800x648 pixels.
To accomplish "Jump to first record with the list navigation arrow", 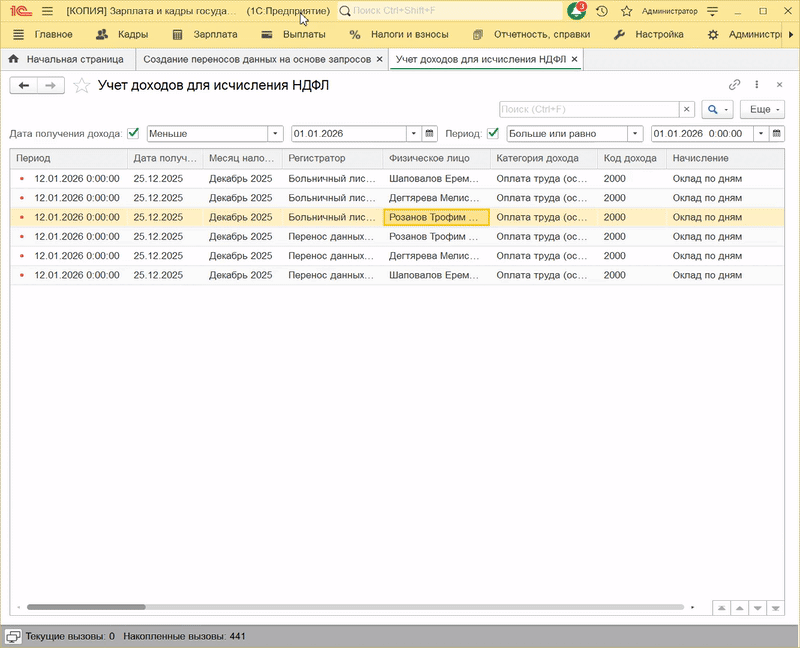I will (721, 608).
